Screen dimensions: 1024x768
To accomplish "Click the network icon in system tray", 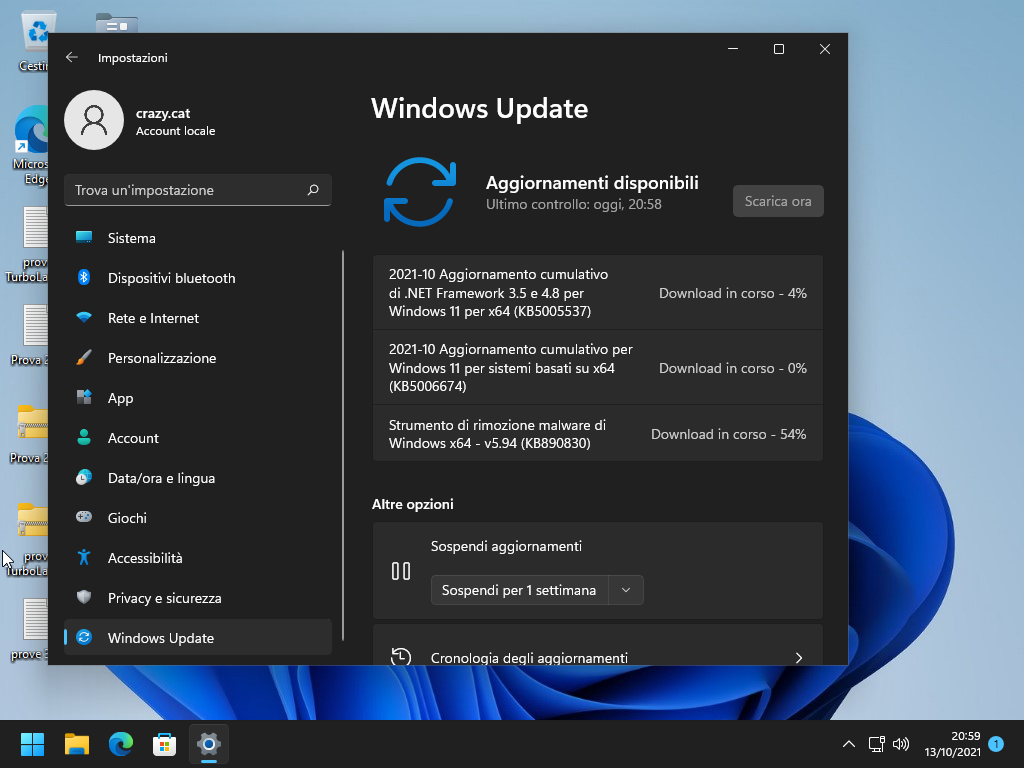I will click(876, 744).
